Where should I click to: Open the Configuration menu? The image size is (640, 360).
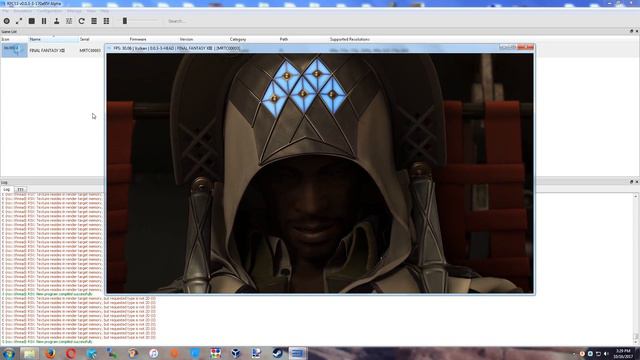click(51, 11)
